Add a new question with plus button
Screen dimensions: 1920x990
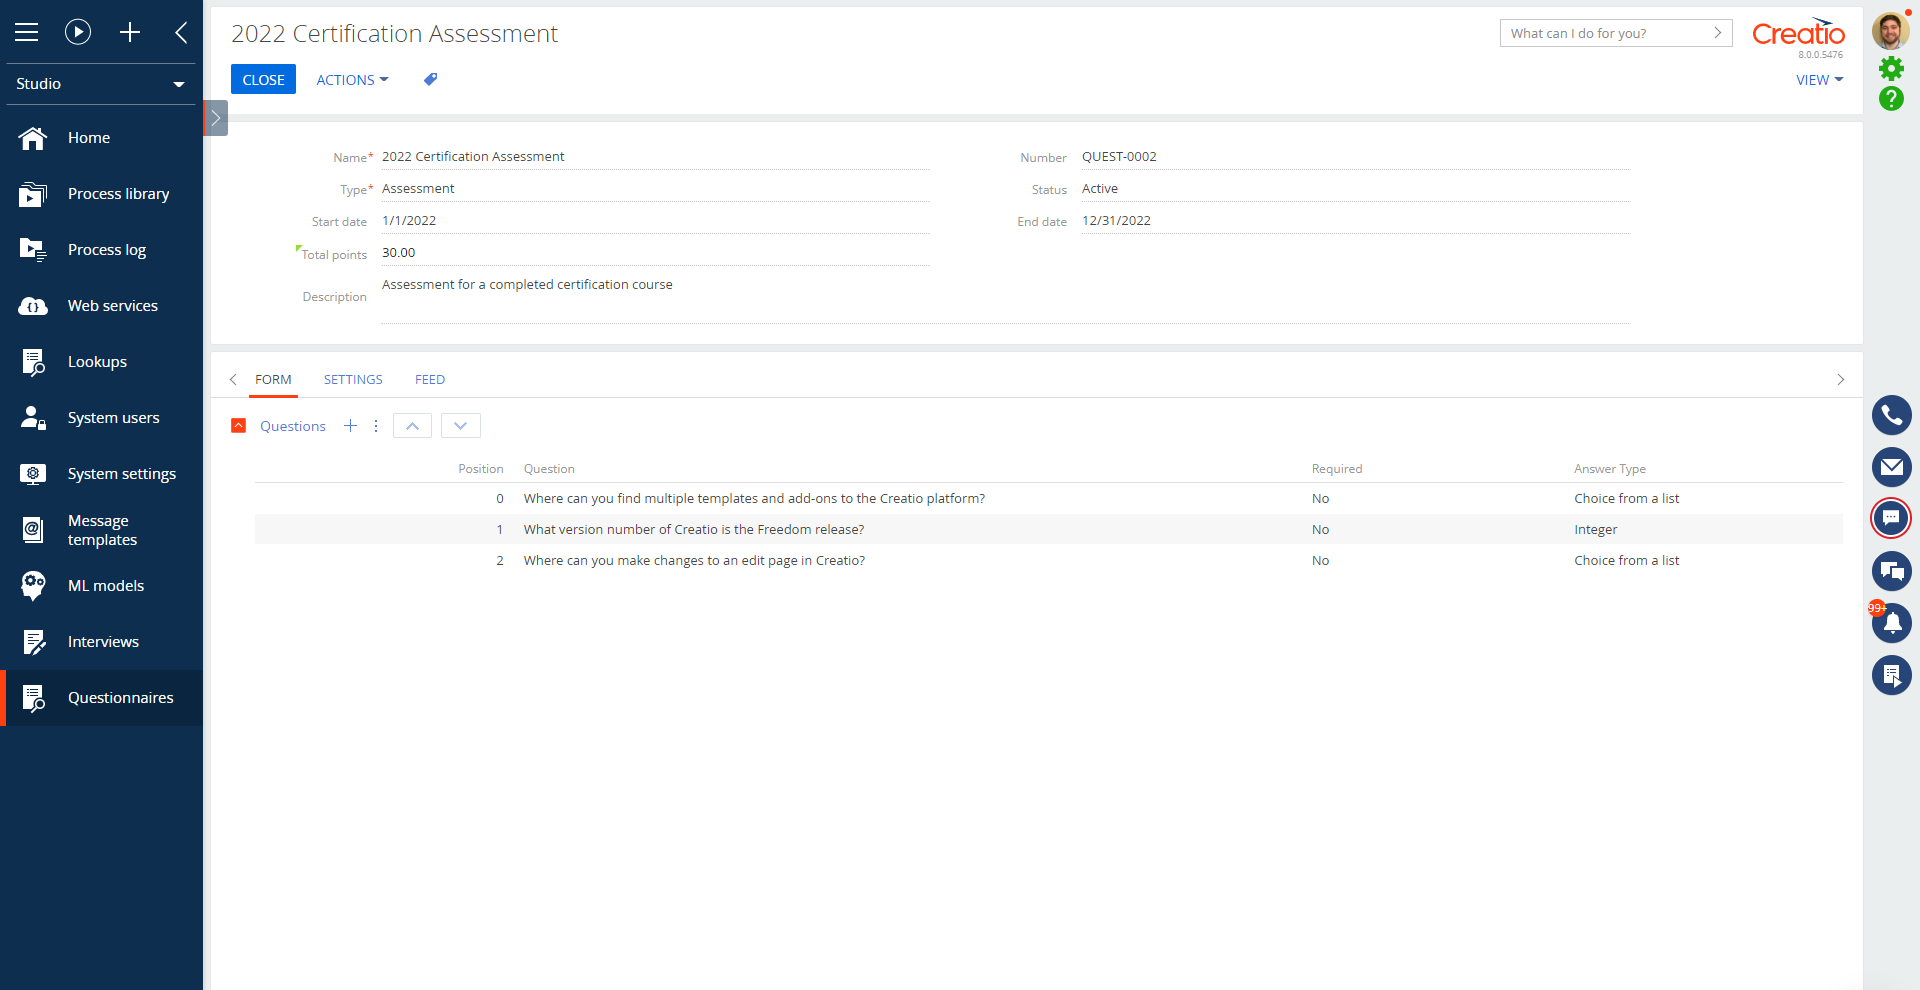click(x=350, y=425)
